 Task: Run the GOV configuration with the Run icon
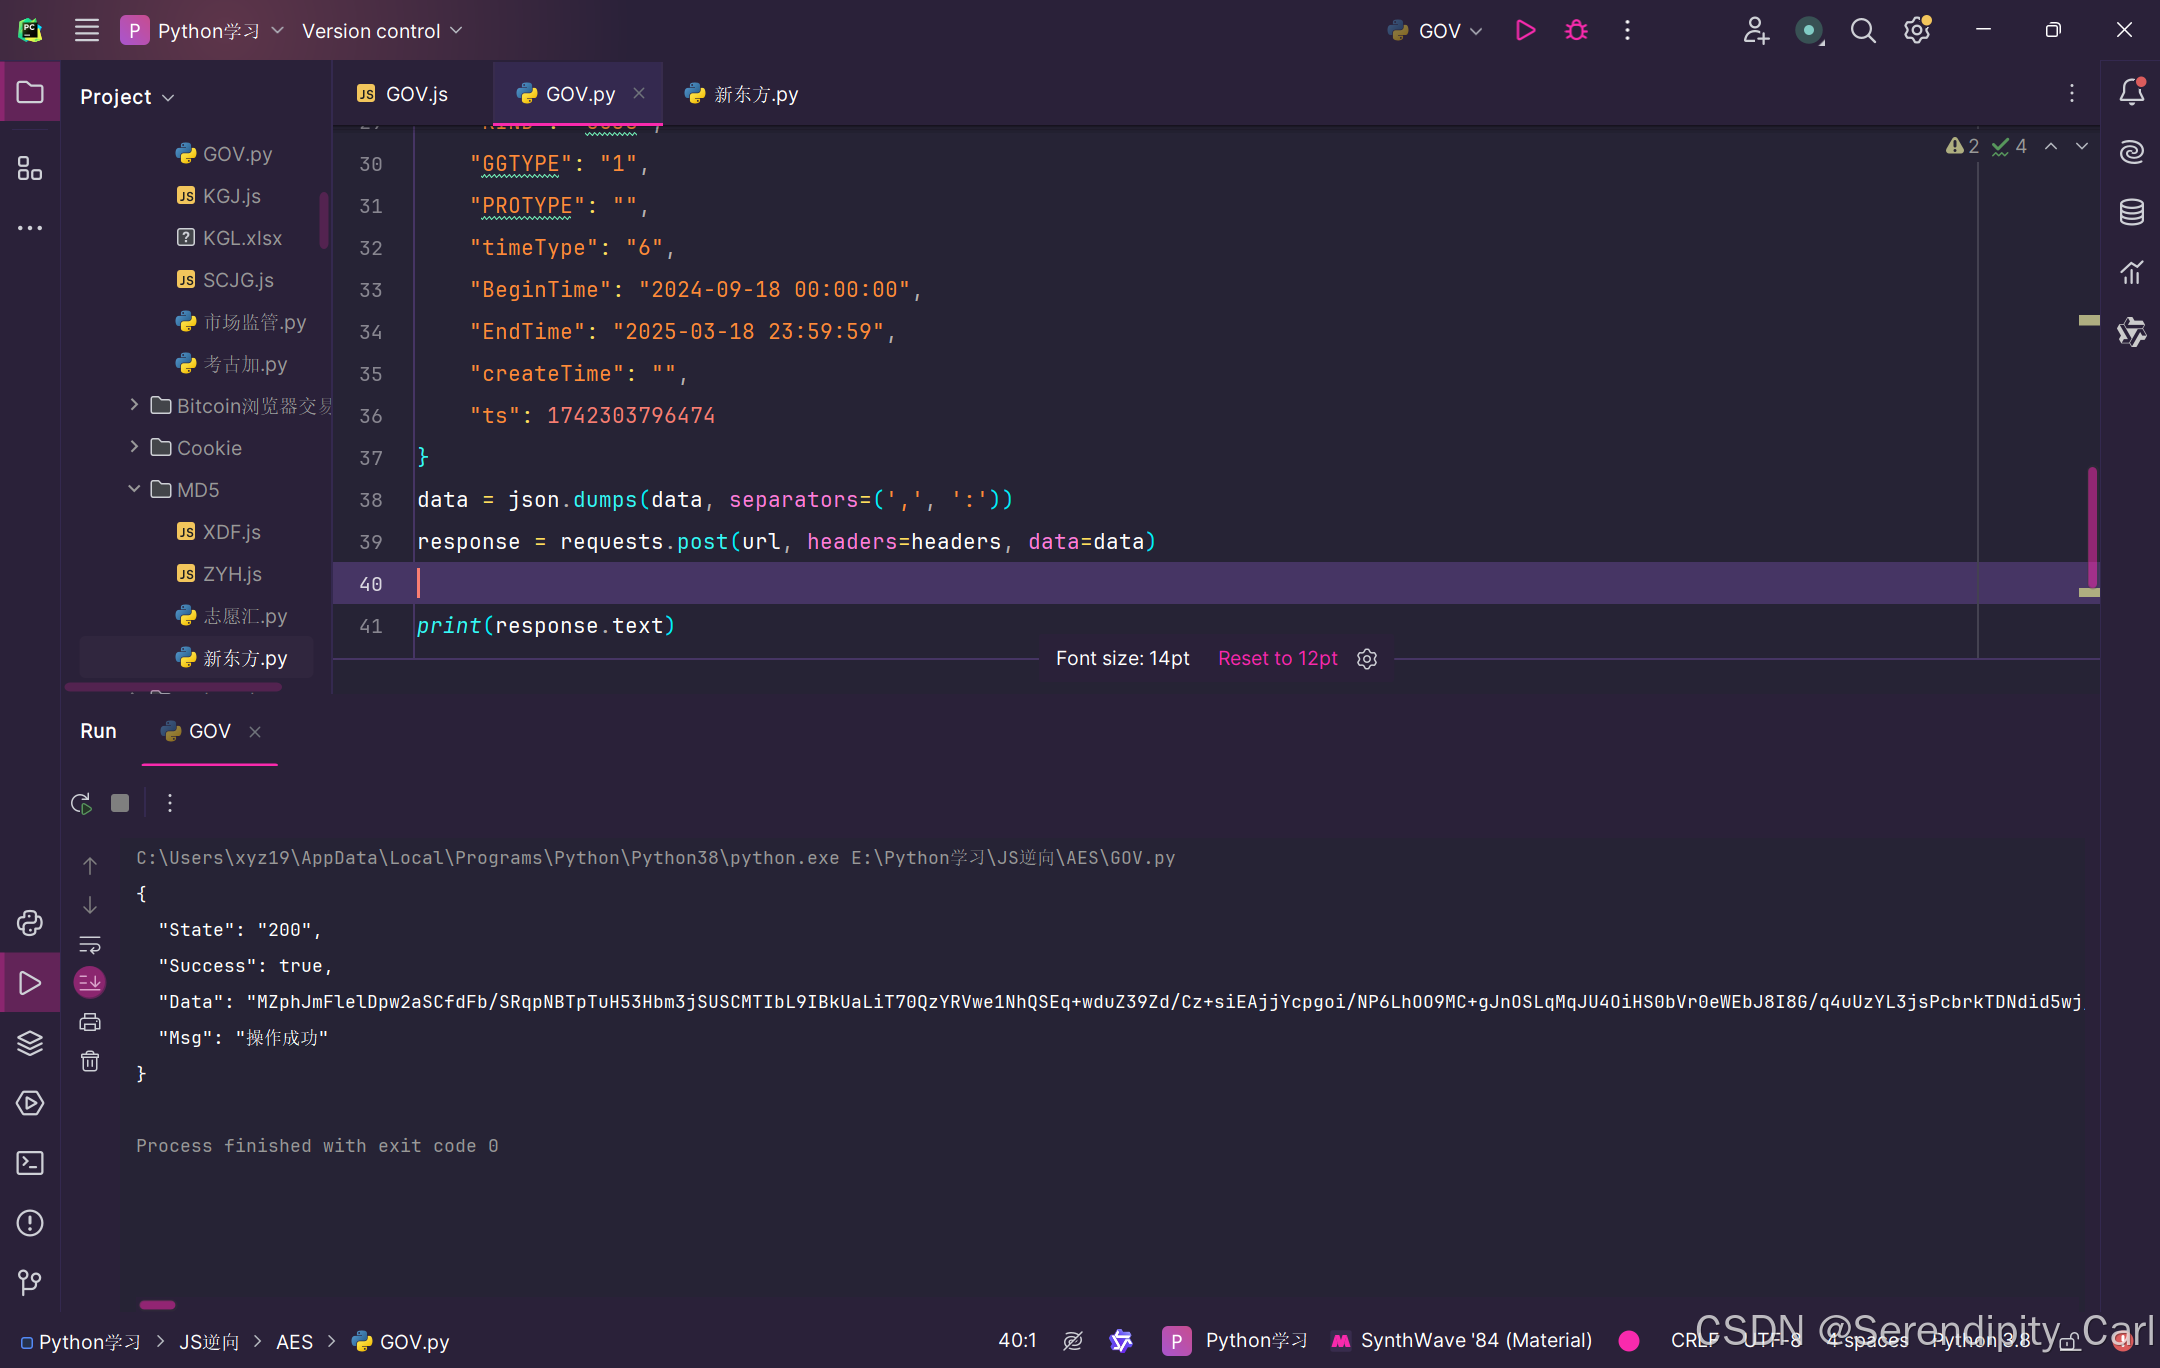[x=1525, y=30]
